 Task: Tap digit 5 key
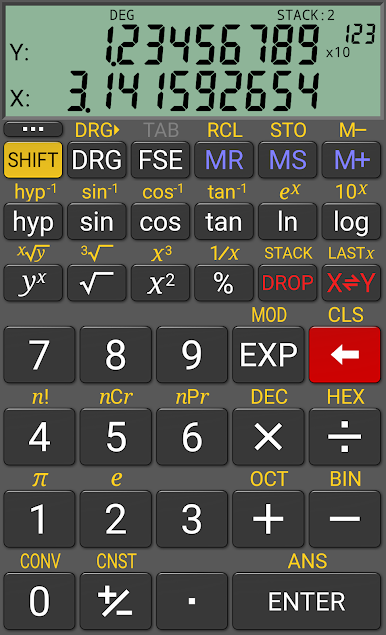115,437
